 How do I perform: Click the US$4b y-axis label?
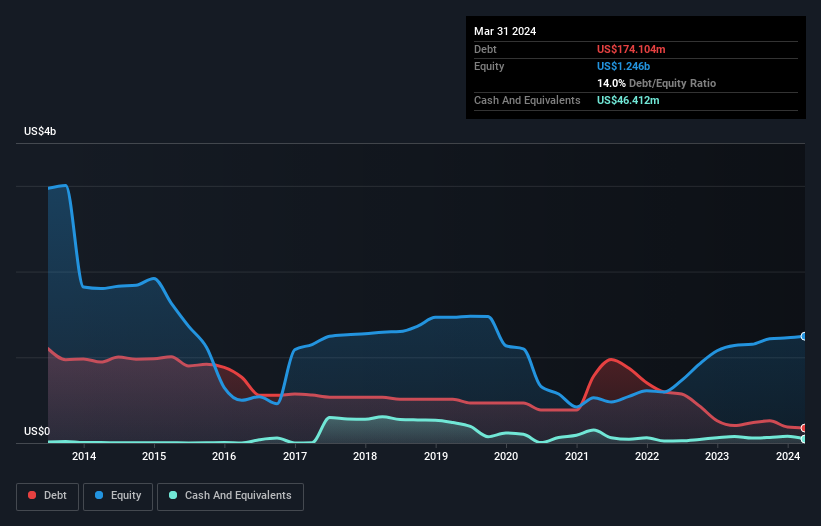(40, 131)
